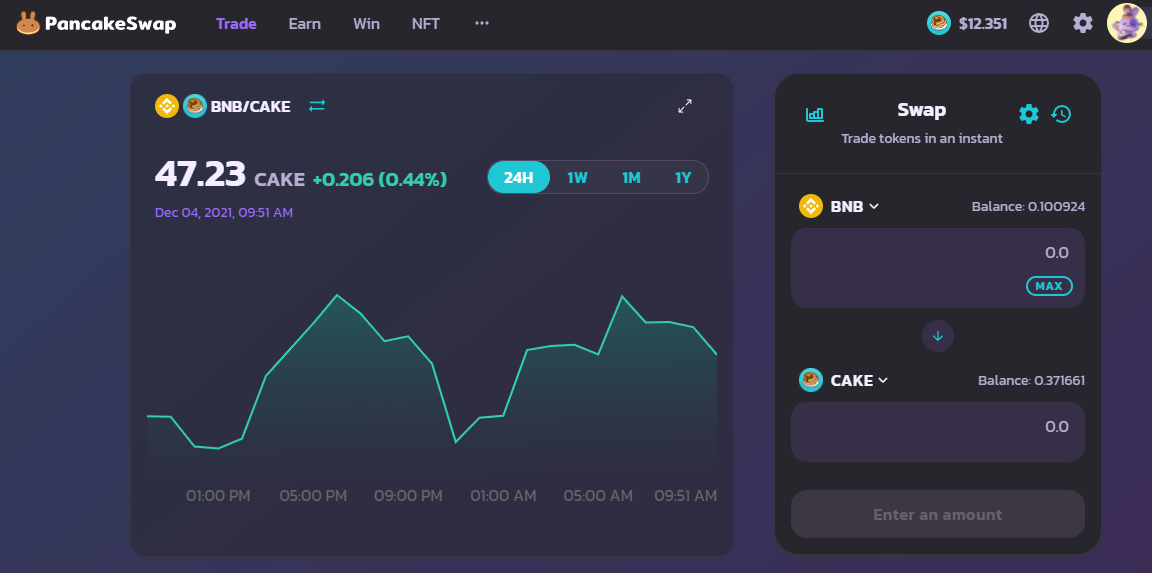Open the BNB token dropdown
1152x573 pixels.
point(854,206)
